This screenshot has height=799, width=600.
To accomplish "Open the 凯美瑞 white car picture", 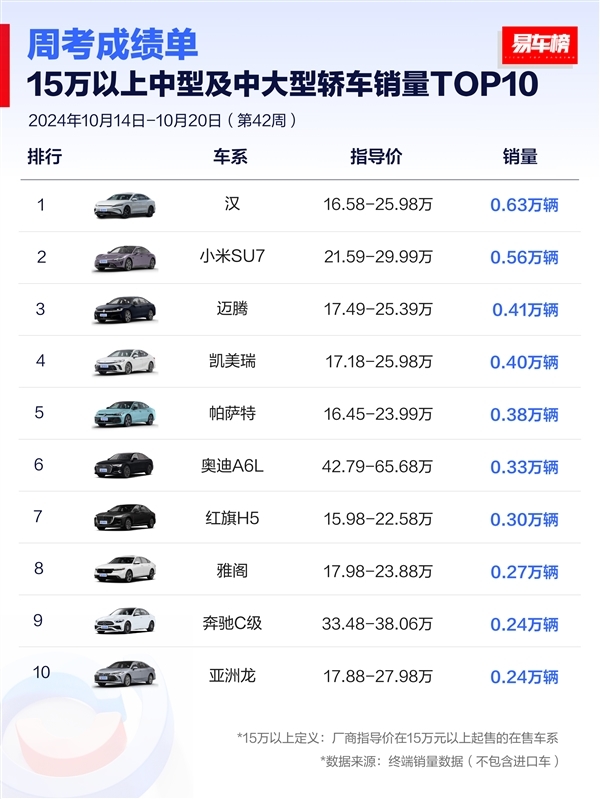I will 125,362.
